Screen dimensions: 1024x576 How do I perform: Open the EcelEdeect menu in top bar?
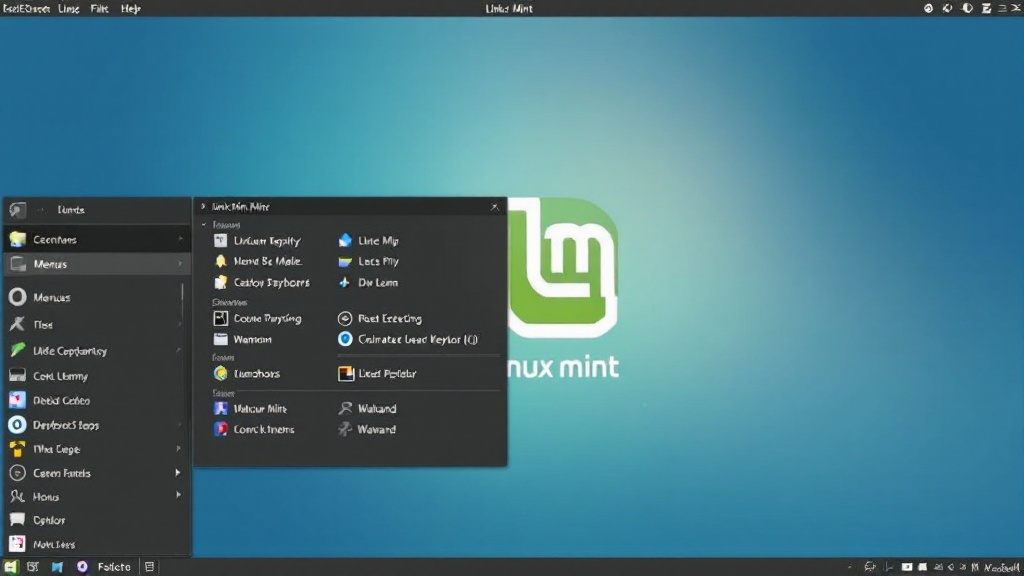pos(26,8)
